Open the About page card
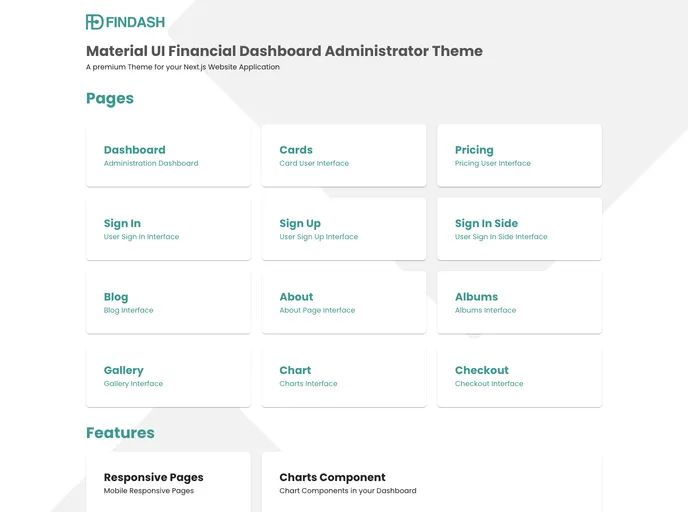 (343, 302)
